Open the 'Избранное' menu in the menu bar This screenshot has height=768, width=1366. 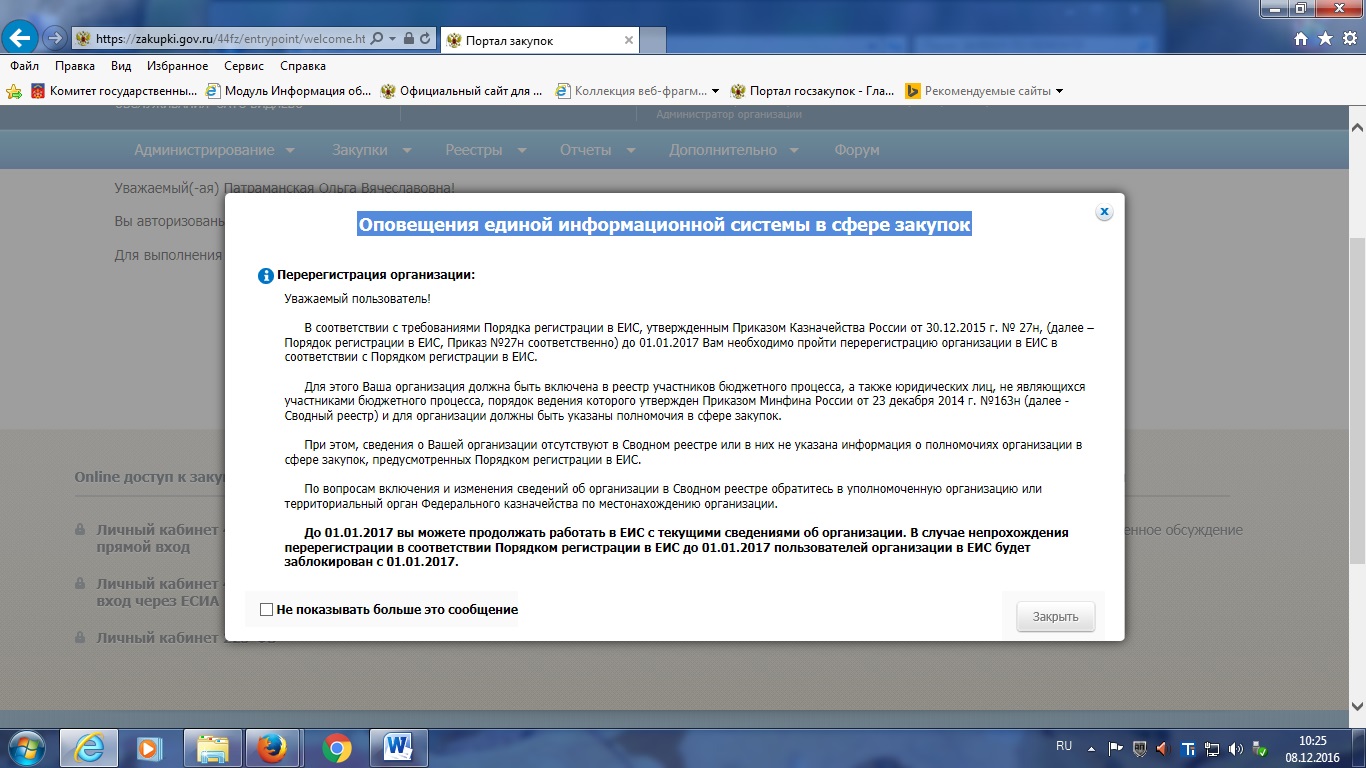(x=178, y=66)
